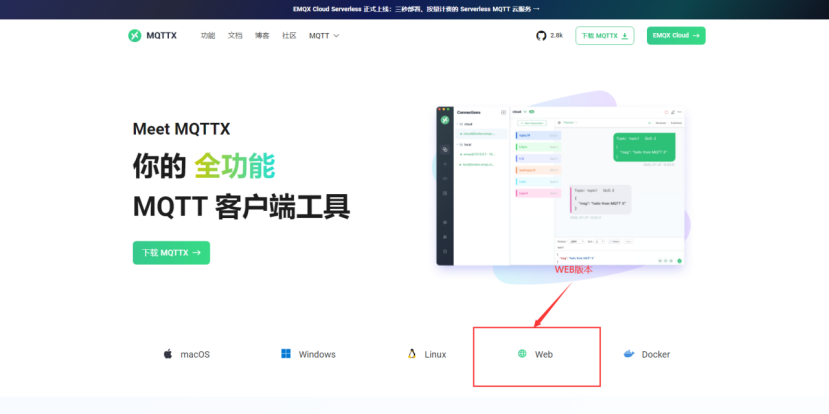Open the EMQX Cloud Serverless banner link
This screenshot has width=829, height=414.
click(416, 9)
